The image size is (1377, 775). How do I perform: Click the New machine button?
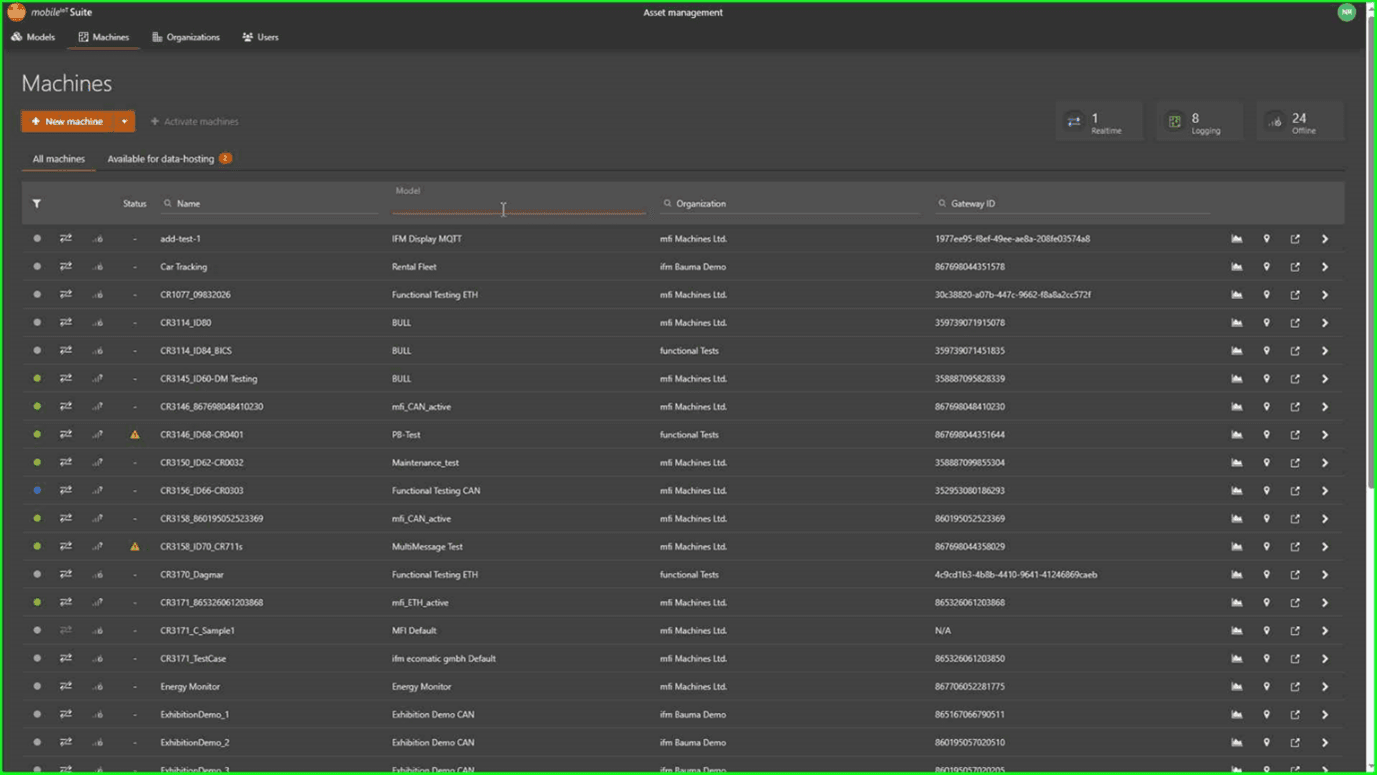[x=67, y=122]
